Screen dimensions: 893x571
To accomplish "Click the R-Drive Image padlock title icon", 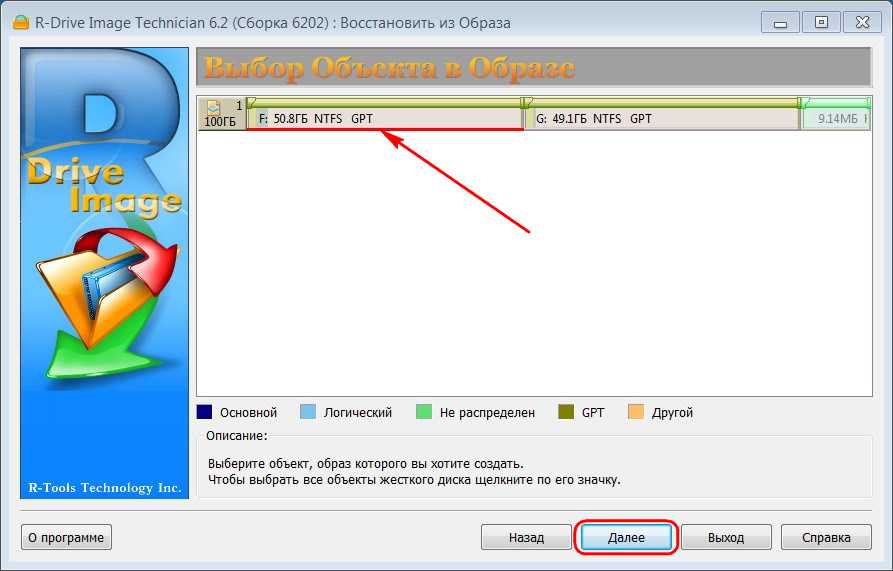I will (x=21, y=23).
